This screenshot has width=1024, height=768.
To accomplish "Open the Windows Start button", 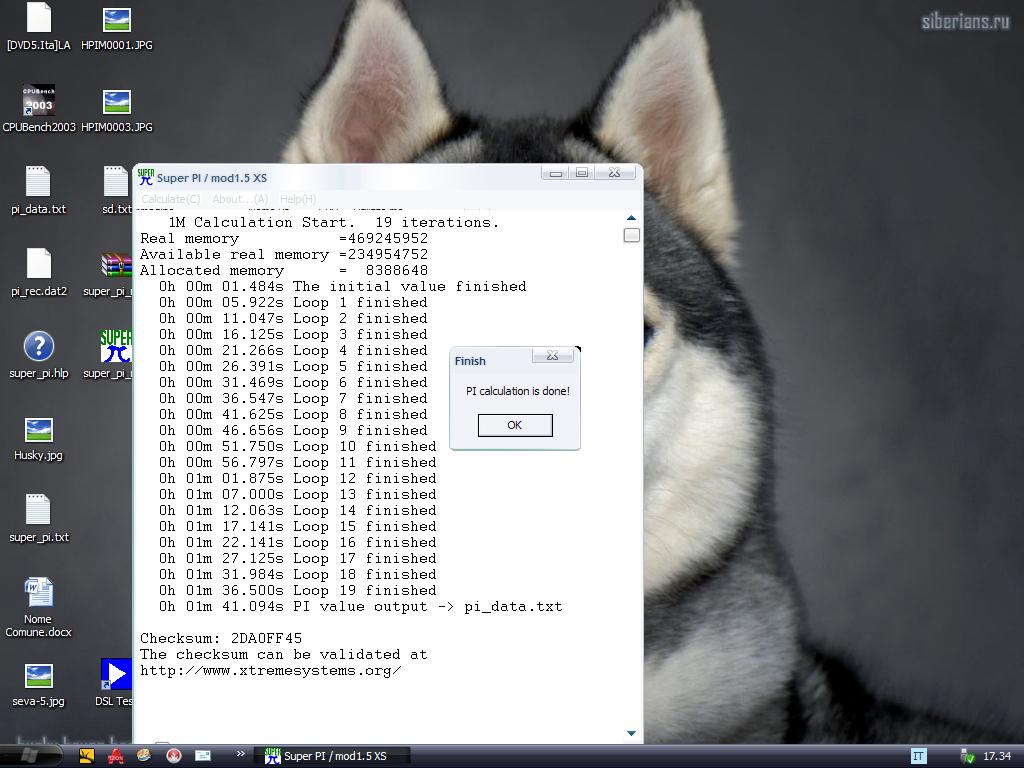I will pyautogui.click(x=30, y=756).
